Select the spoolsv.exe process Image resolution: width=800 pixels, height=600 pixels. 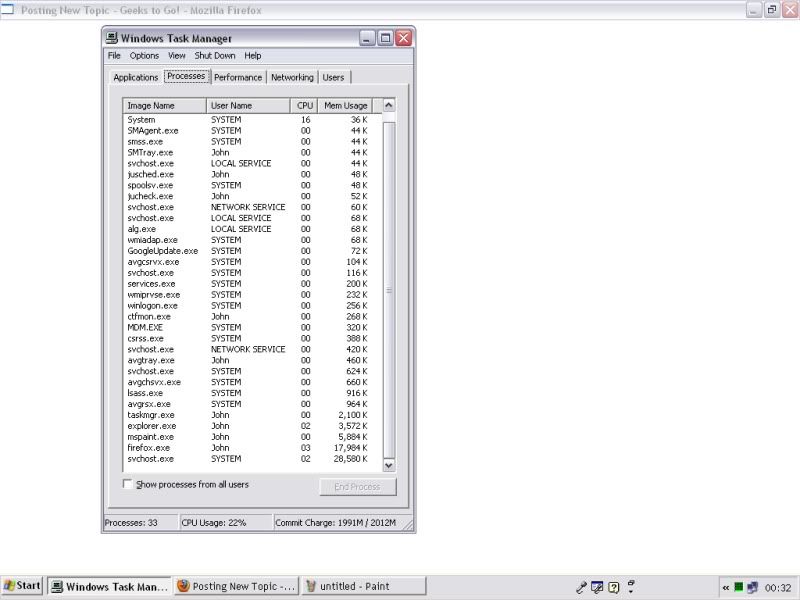pos(253,185)
